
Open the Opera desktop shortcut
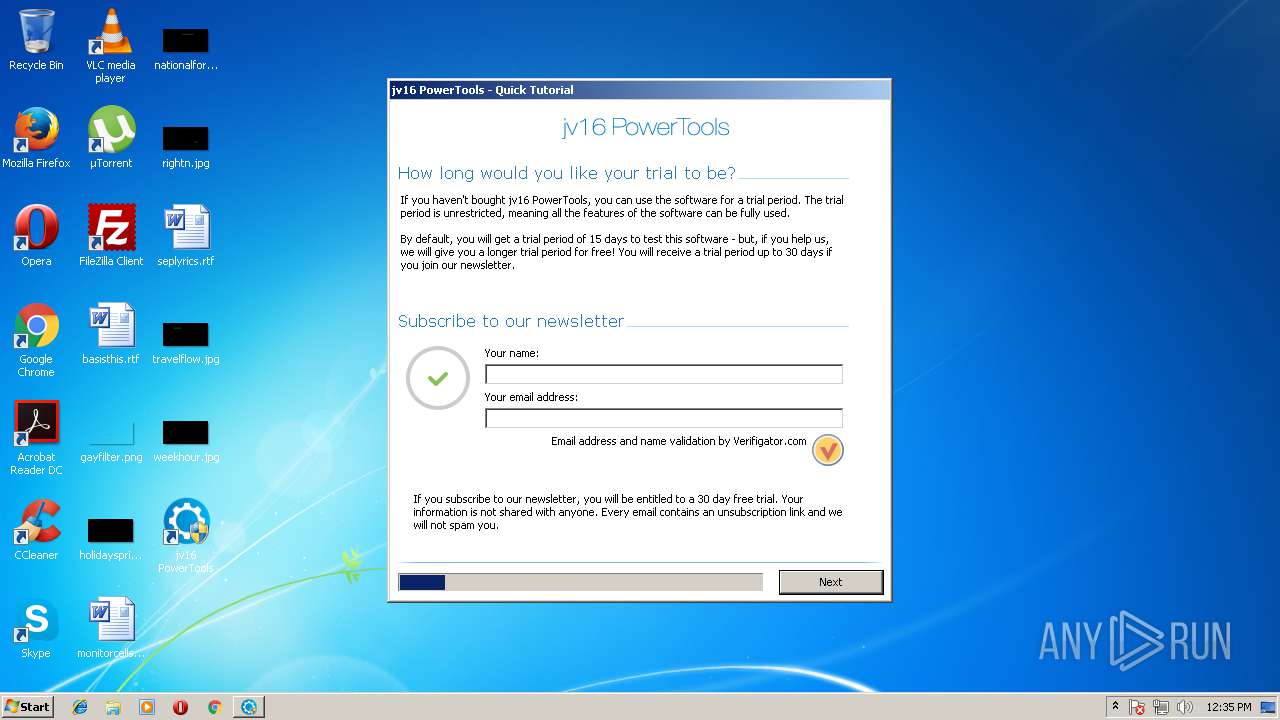pos(36,236)
